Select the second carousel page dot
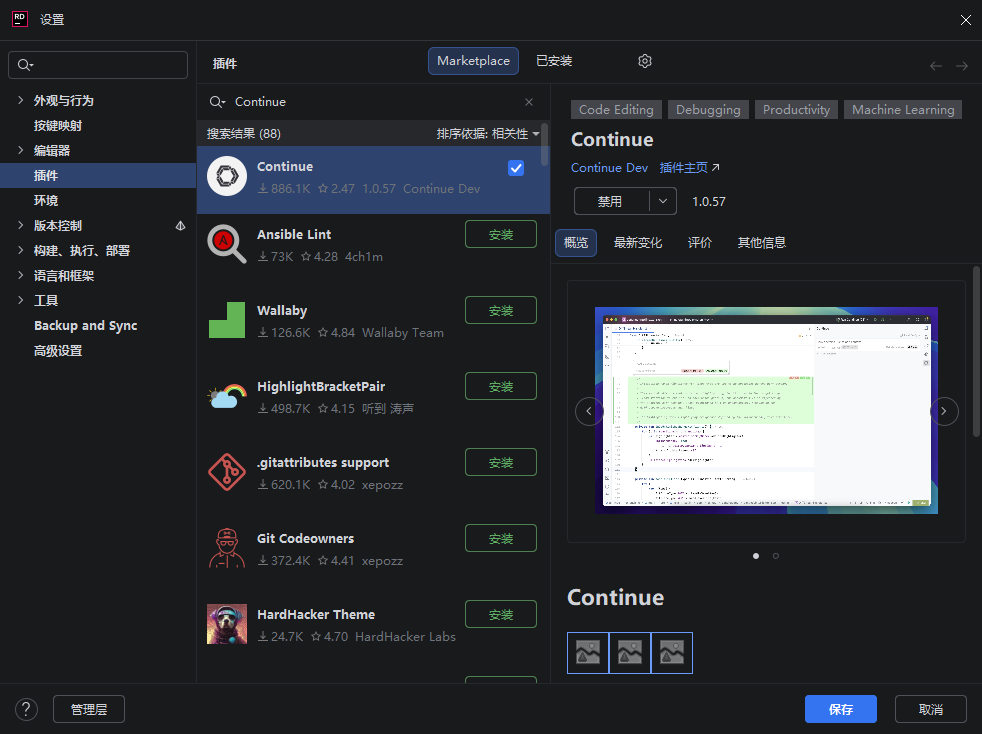 click(x=776, y=556)
